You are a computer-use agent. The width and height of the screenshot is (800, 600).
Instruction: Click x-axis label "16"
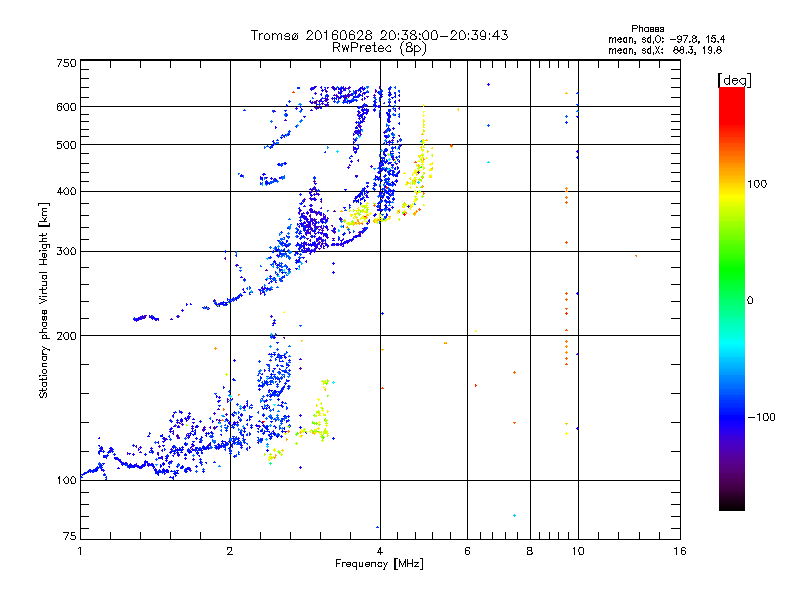click(x=680, y=551)
